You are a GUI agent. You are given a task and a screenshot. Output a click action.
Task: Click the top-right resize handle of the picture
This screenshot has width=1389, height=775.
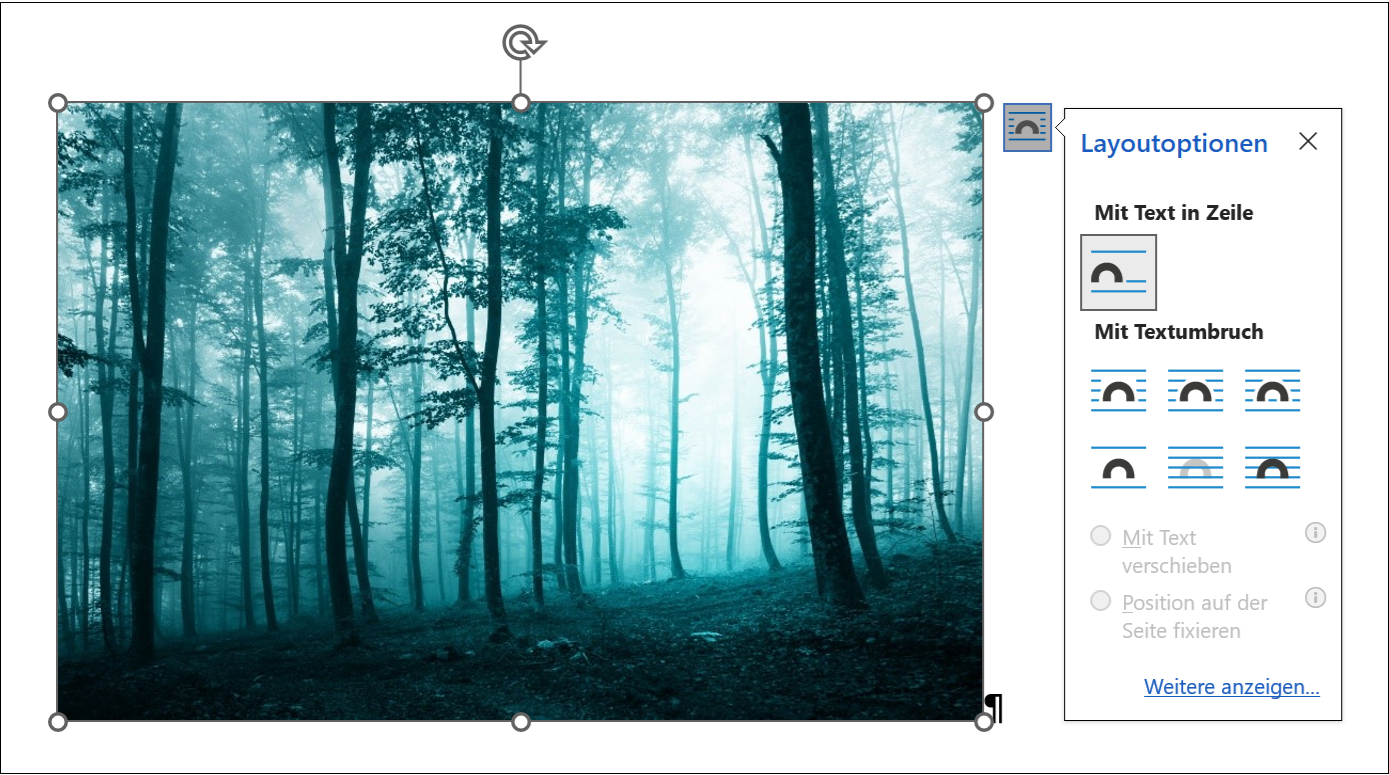984,103
